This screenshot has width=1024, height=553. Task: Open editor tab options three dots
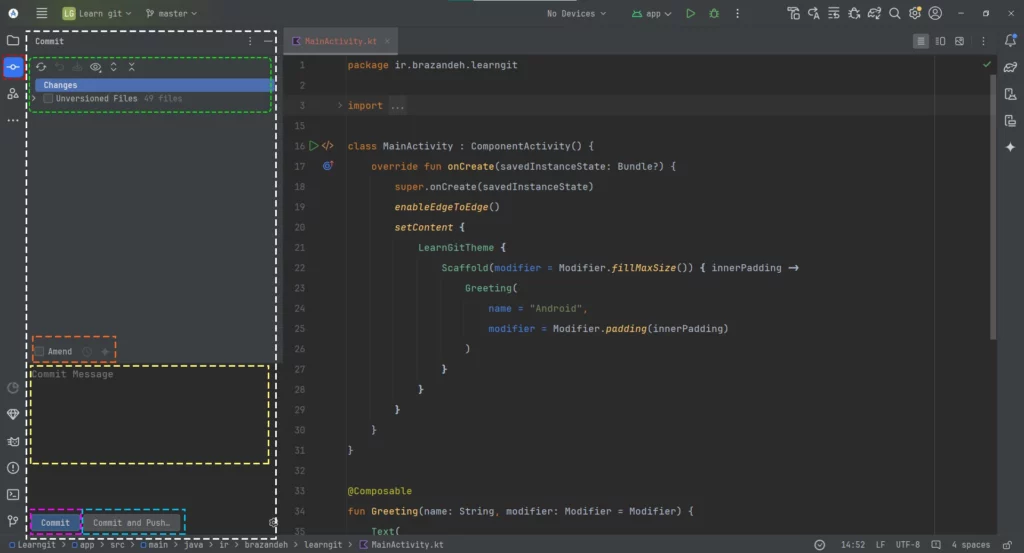(x=984, y=41)
